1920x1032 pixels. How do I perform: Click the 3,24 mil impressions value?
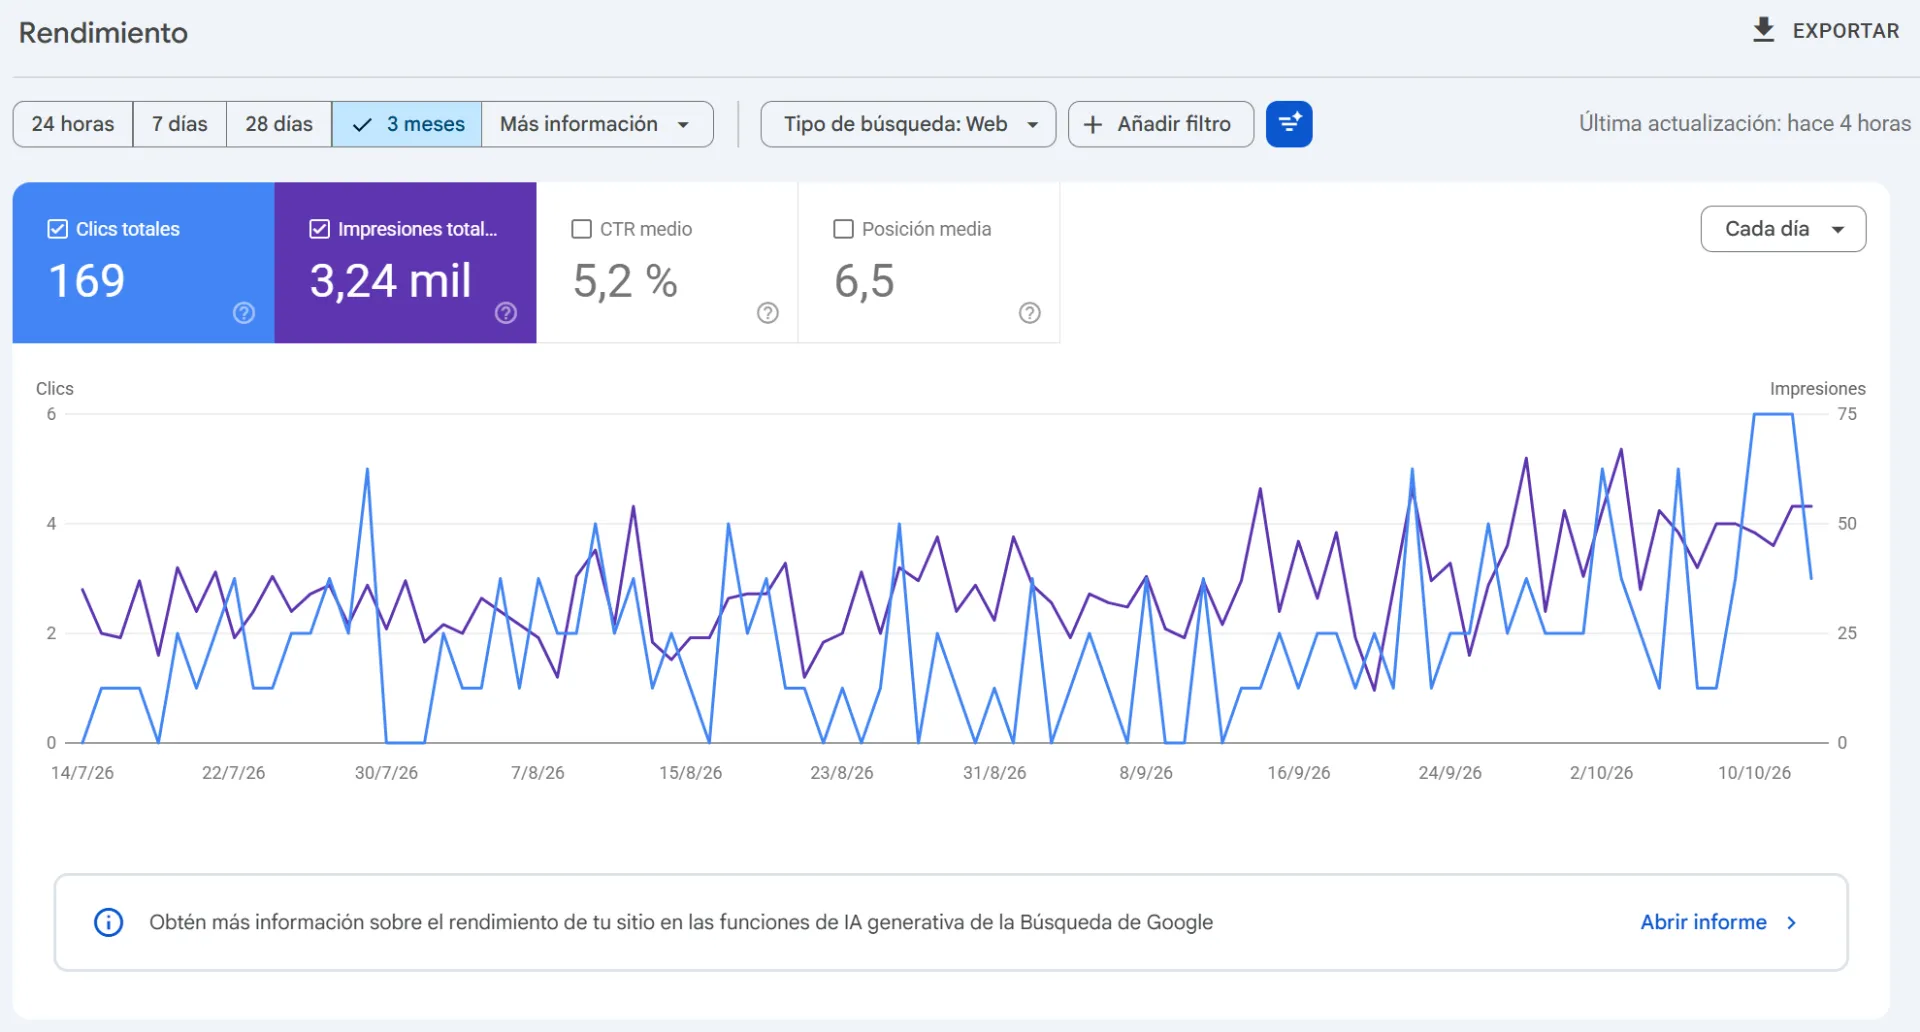[391, 281]
